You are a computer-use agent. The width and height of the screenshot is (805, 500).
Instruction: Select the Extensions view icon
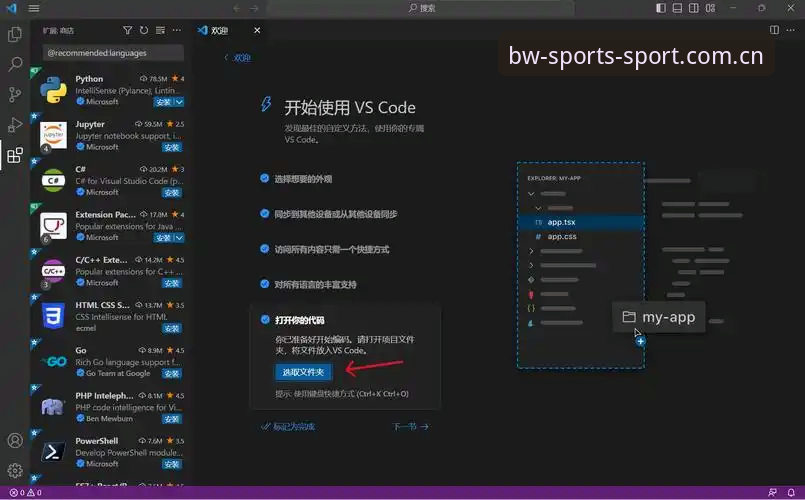pyautogui.click(x=15, y=155)
